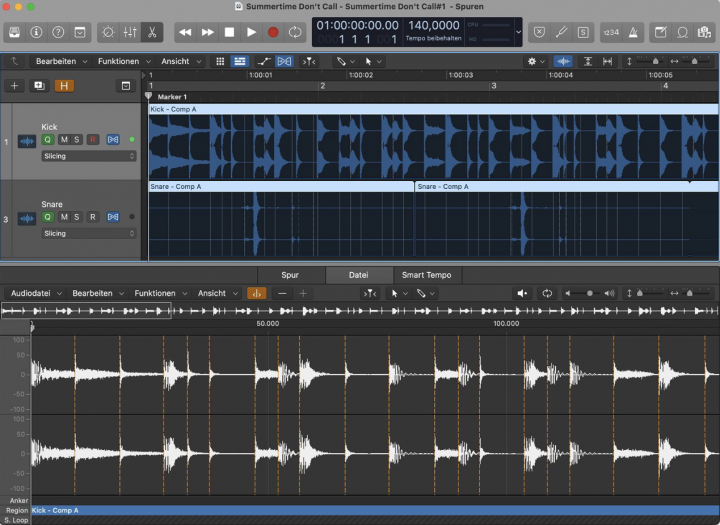720x525 pixels.
Task: Toggle Q button on Kick track
Action: (x=48, y=140)
